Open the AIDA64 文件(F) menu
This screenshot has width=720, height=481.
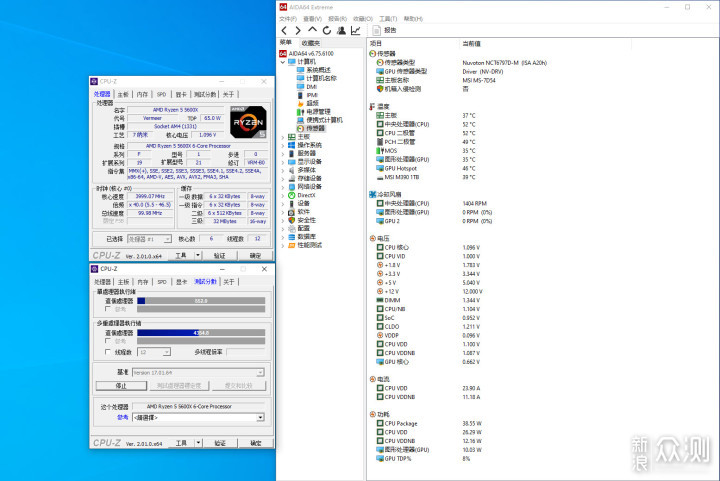click(288, 19)
